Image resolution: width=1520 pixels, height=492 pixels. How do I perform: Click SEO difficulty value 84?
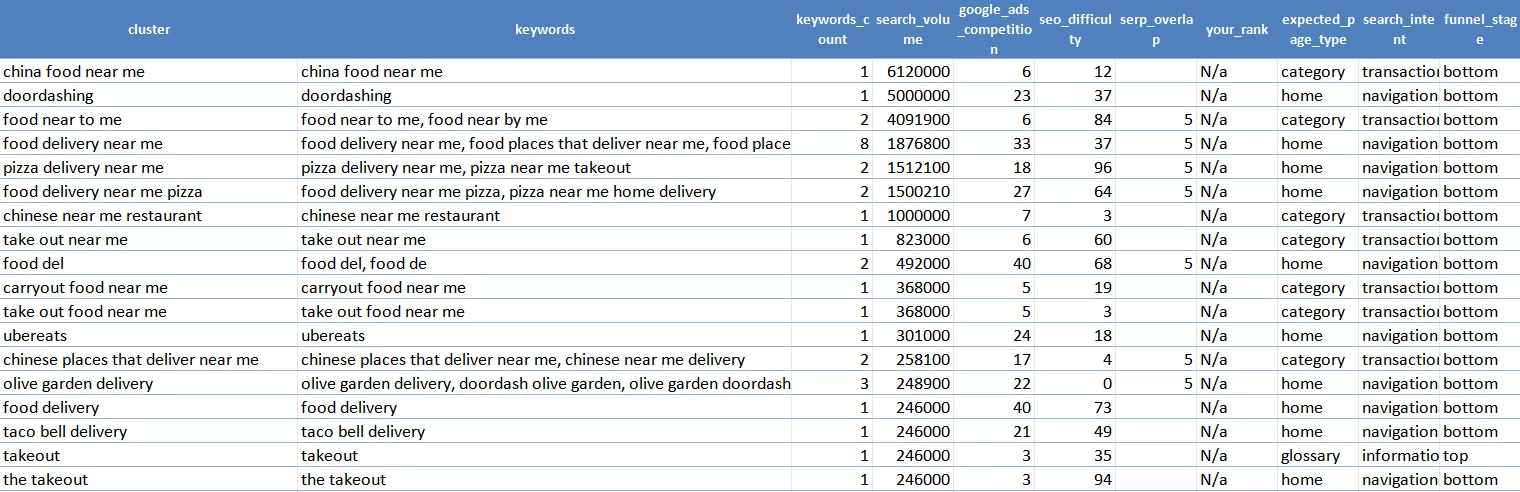1075,119
